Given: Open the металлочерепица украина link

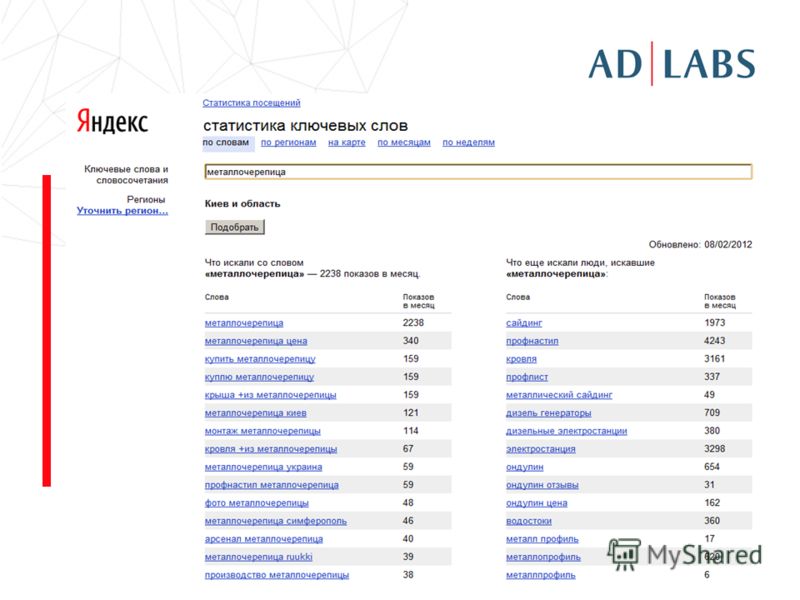Looking at the screenshot, I should click(263, 467).
